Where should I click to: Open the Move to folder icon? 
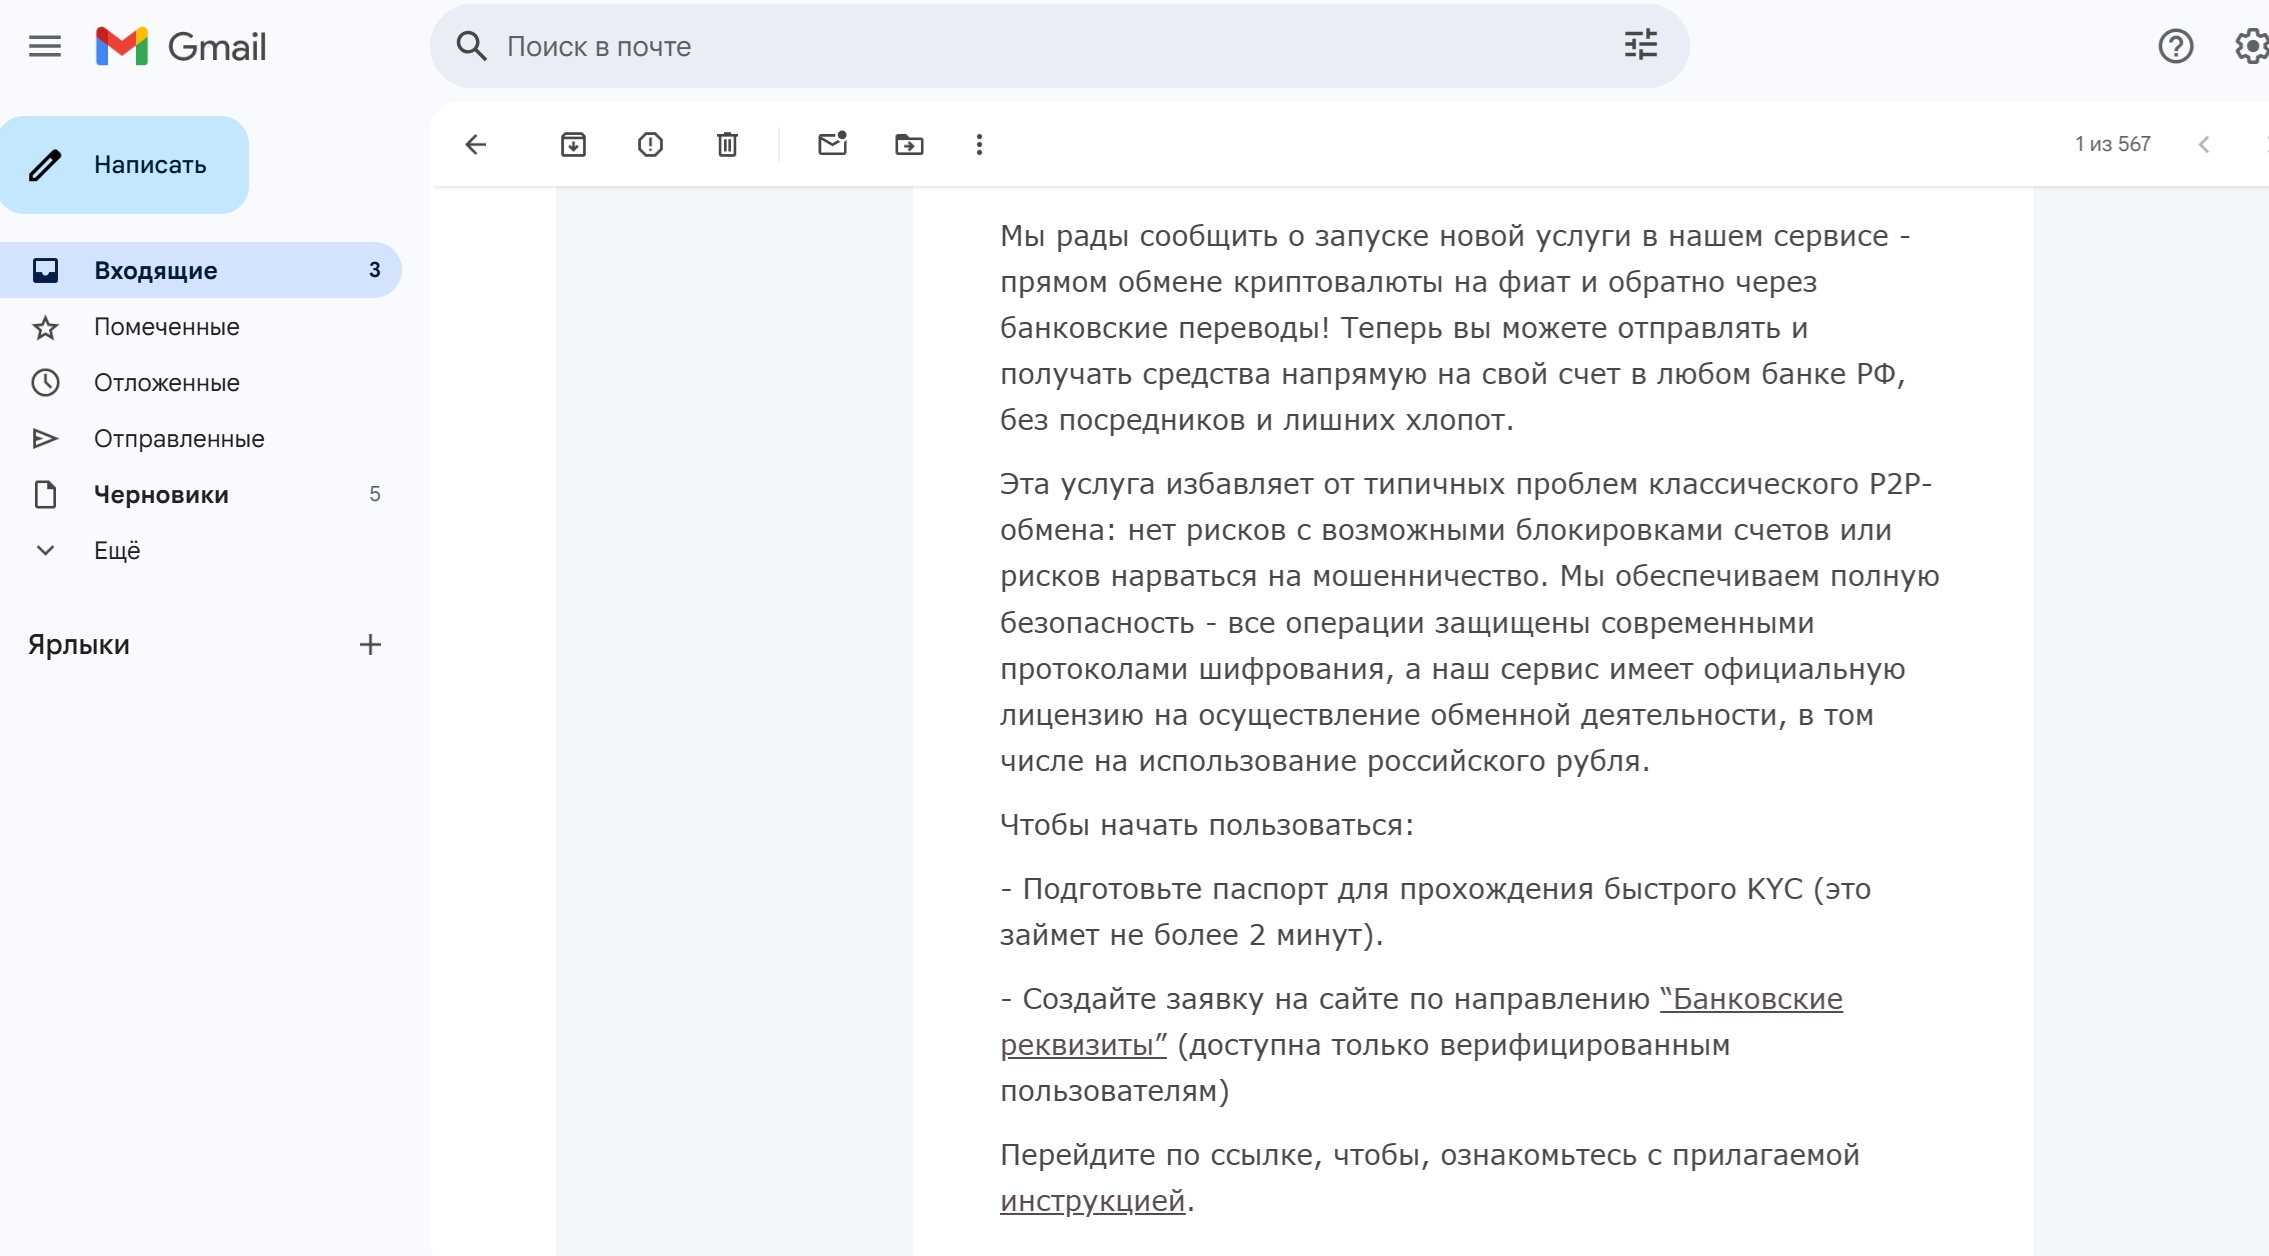click(x=909, y=145)
